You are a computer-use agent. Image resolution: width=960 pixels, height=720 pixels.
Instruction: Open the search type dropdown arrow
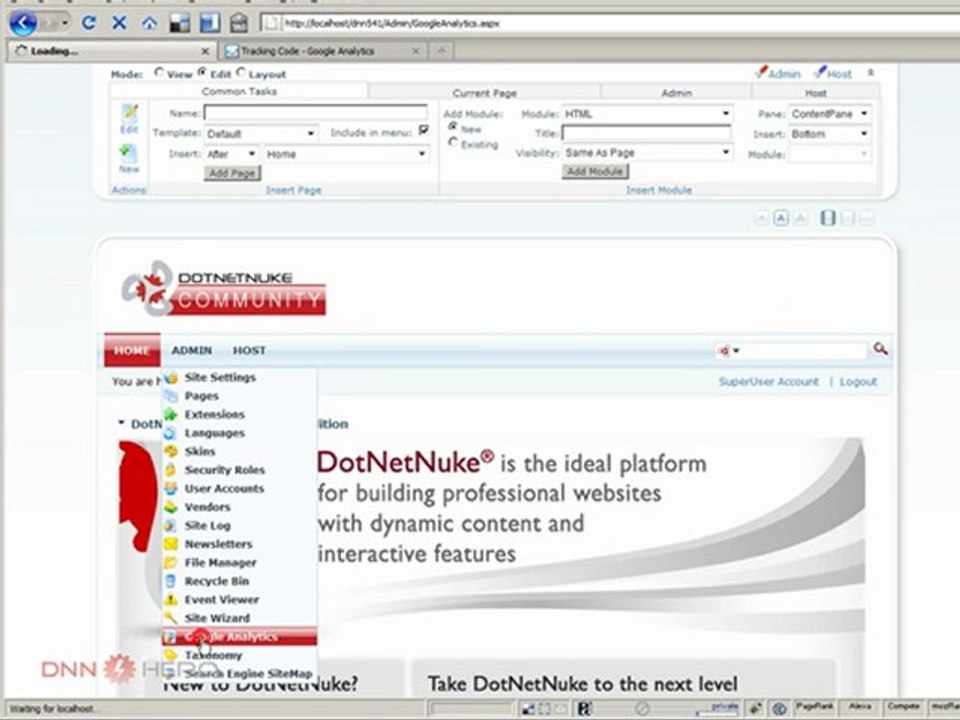737,351
